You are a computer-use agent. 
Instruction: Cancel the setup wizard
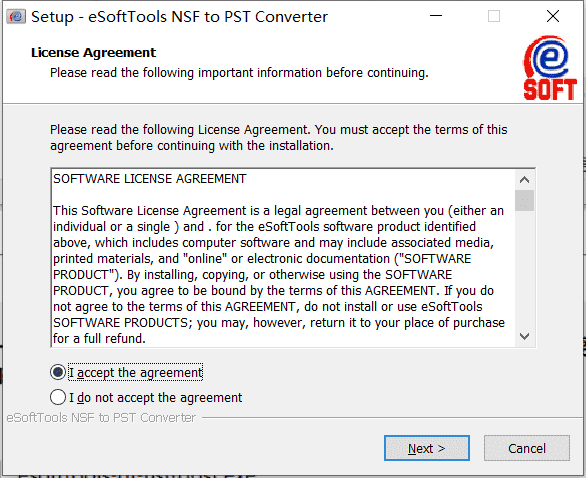527,448
